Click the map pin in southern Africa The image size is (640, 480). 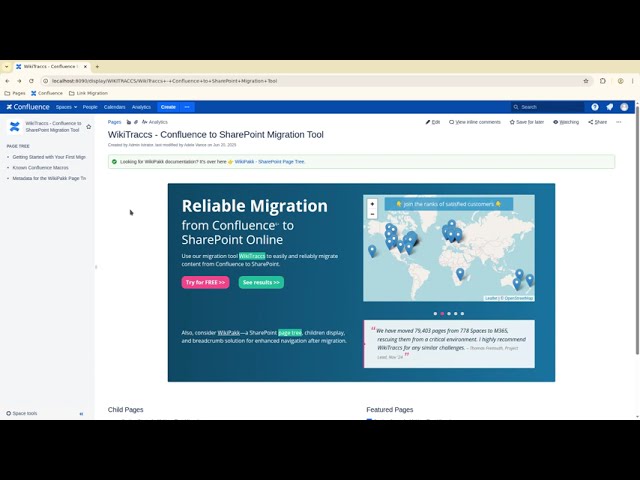[x=460, y=273]
